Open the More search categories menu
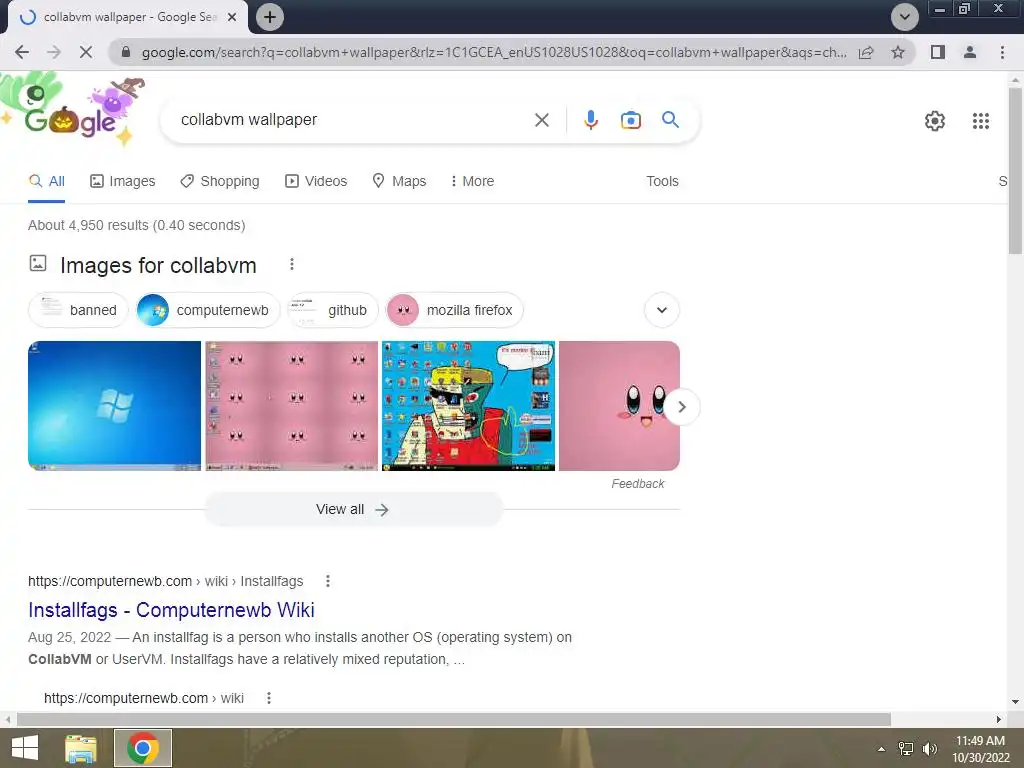Viewport: 1024px width, 768px height. click(x=472, y=182)
